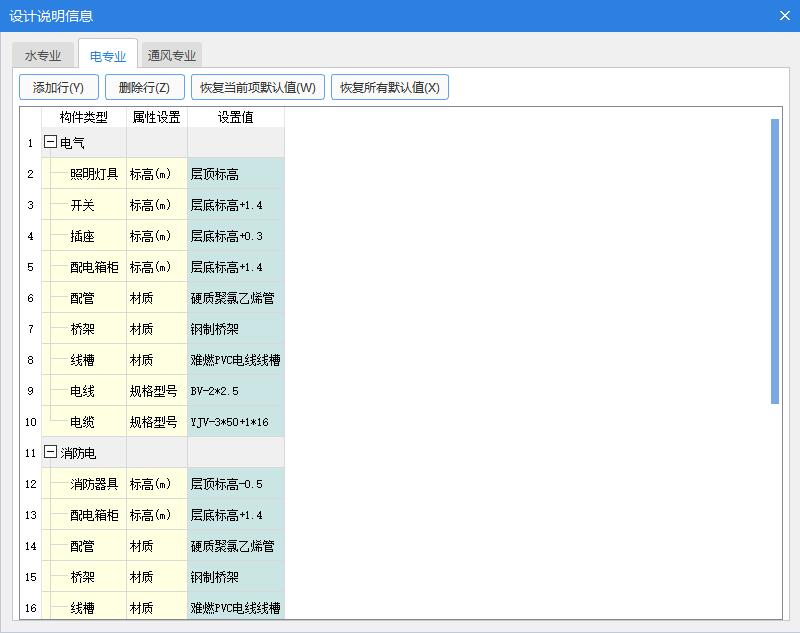
Task: Click the 电缆 value YJV-3*50+1*16
Action: click(235, 422)
